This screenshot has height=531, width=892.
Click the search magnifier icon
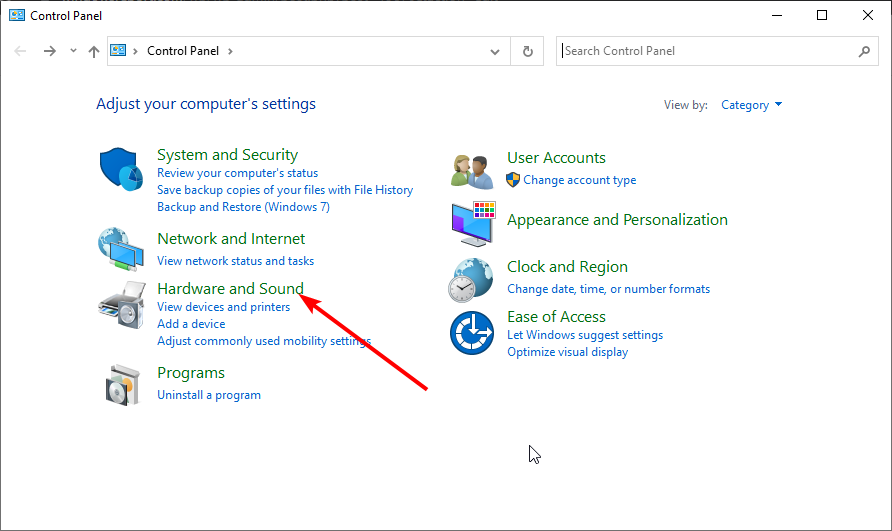pos(864,51)
